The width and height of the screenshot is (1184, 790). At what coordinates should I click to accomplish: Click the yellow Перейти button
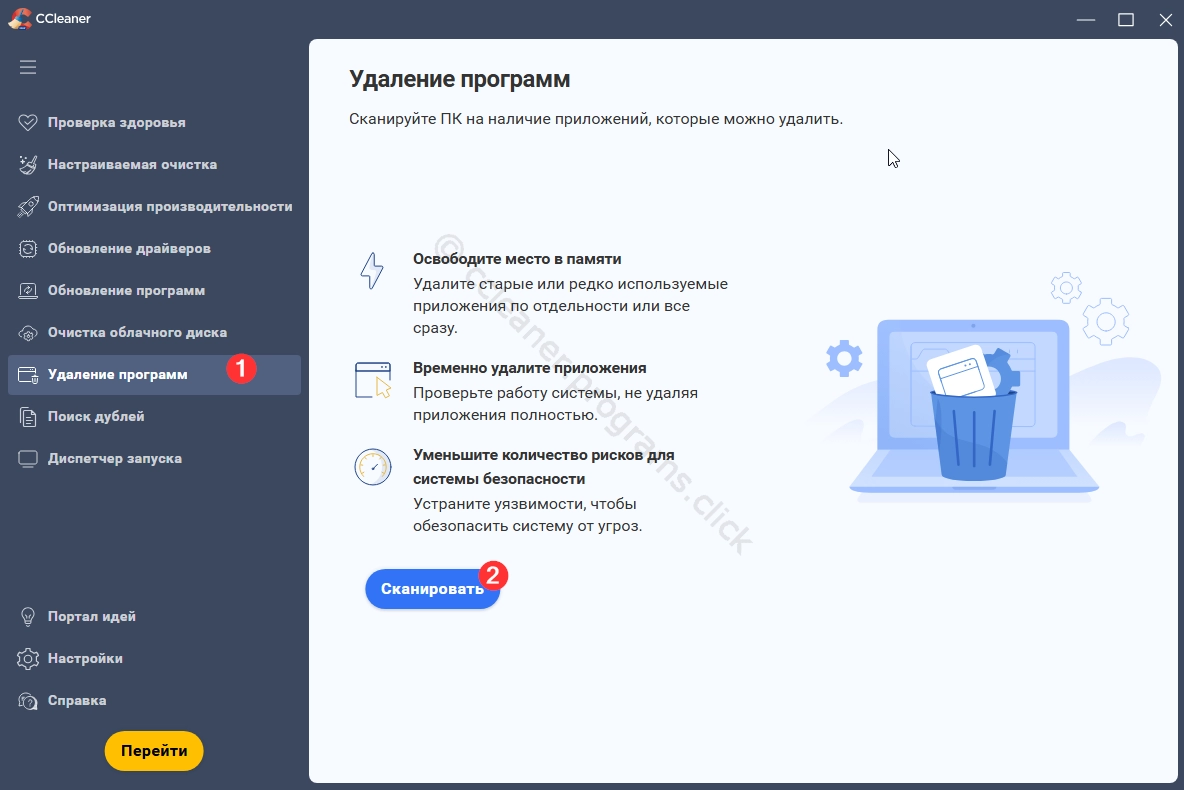[x=154, y=751]
